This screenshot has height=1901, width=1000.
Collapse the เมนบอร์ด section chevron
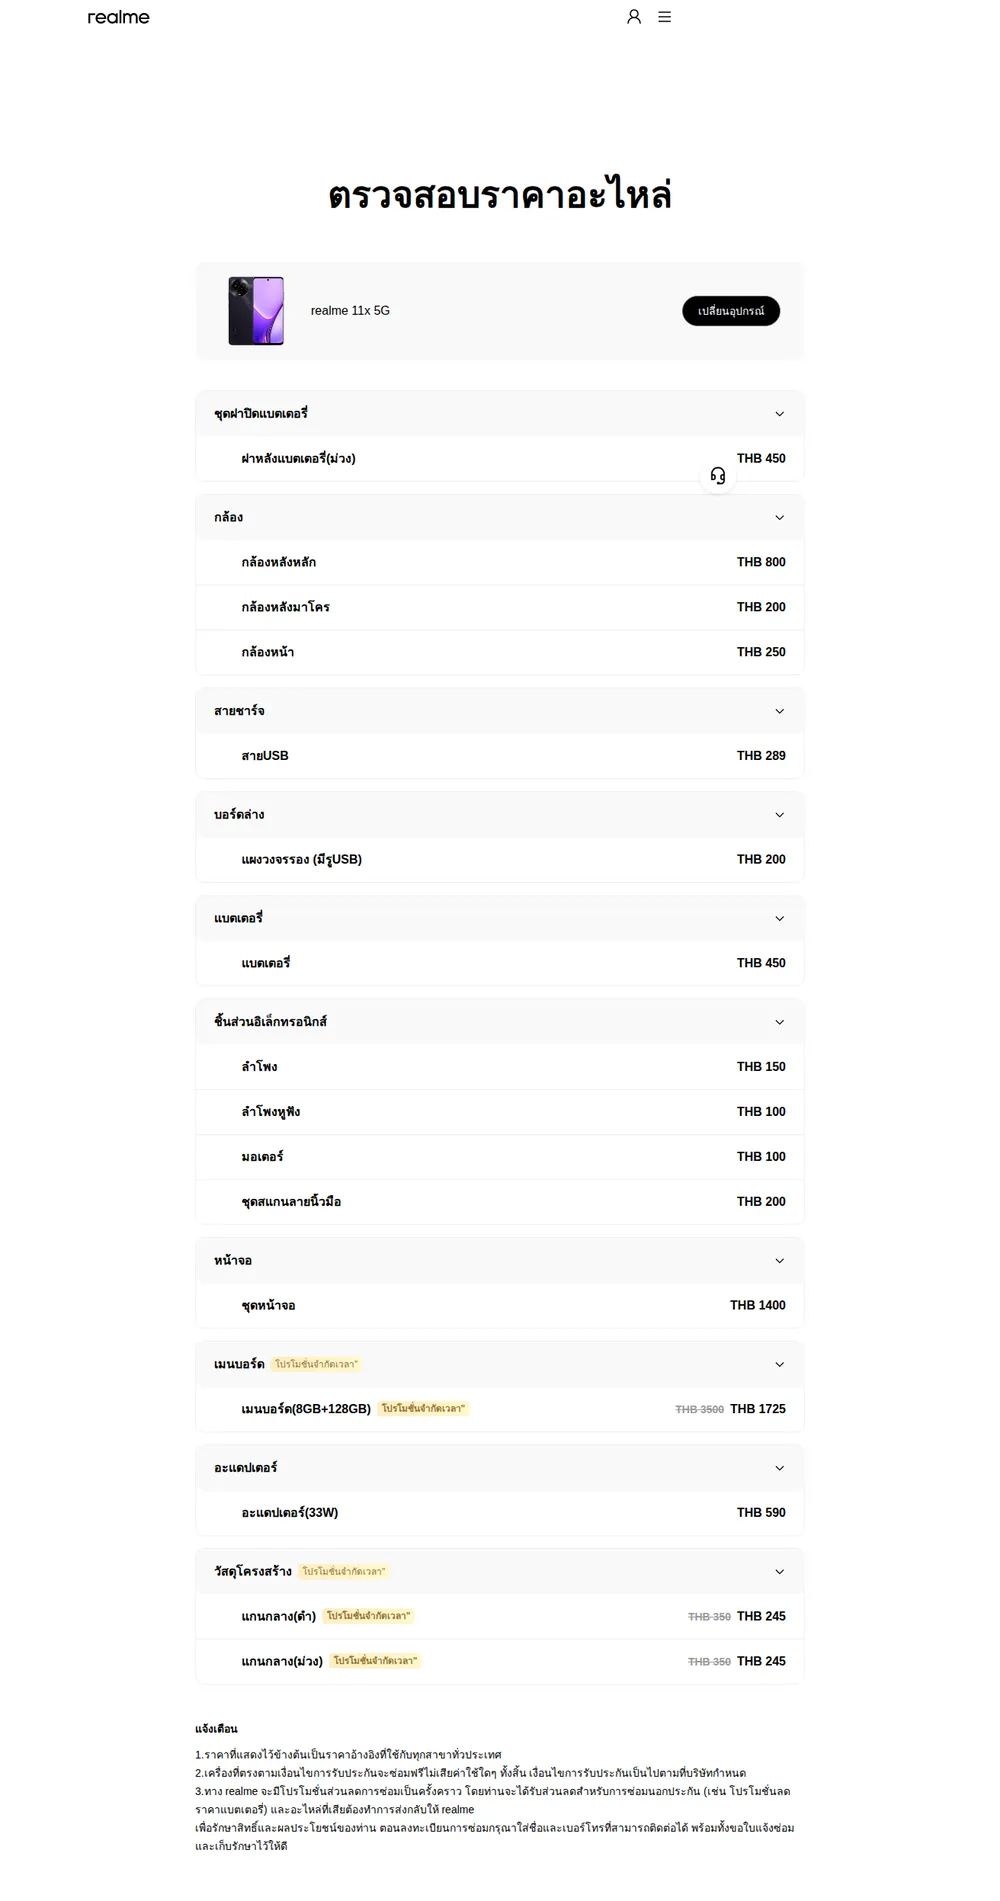tap(780, 1365)
